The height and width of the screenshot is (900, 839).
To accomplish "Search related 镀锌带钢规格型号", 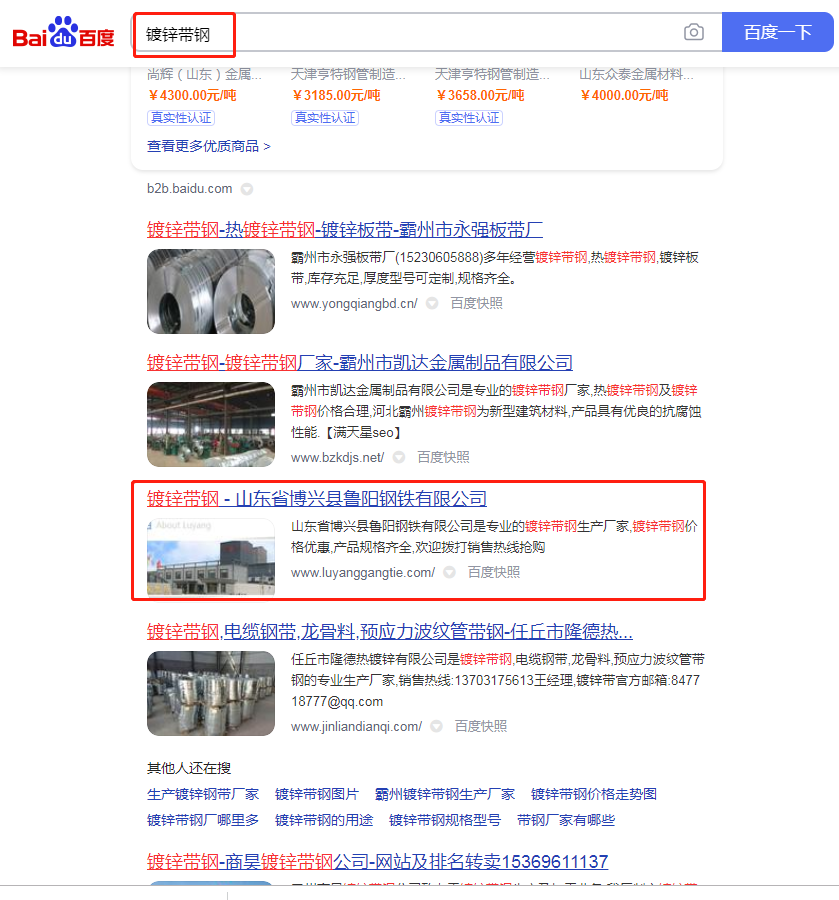I will (445, 820).
